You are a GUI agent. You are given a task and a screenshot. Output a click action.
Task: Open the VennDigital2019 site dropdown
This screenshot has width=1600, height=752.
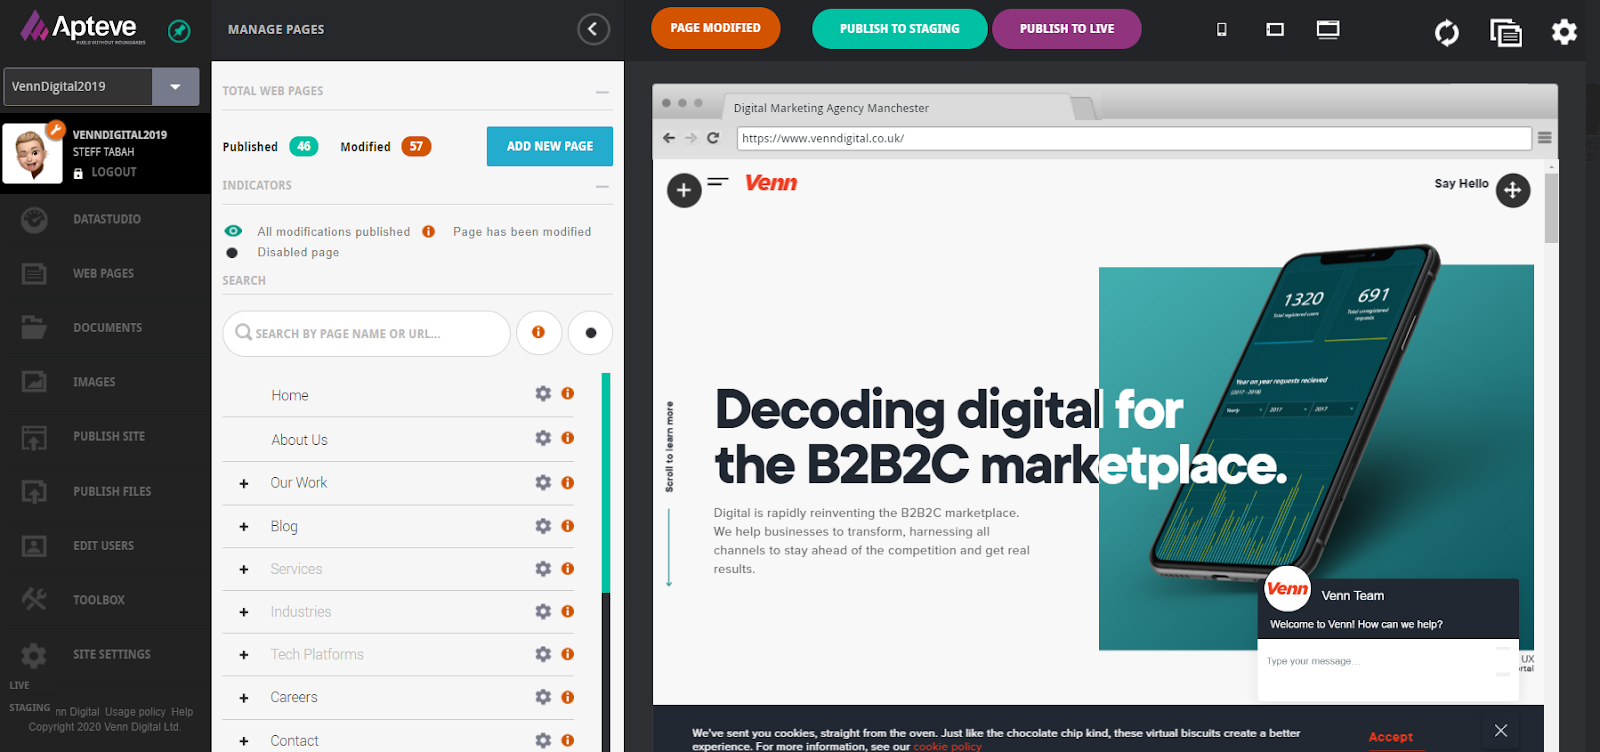tap(176, 86)
